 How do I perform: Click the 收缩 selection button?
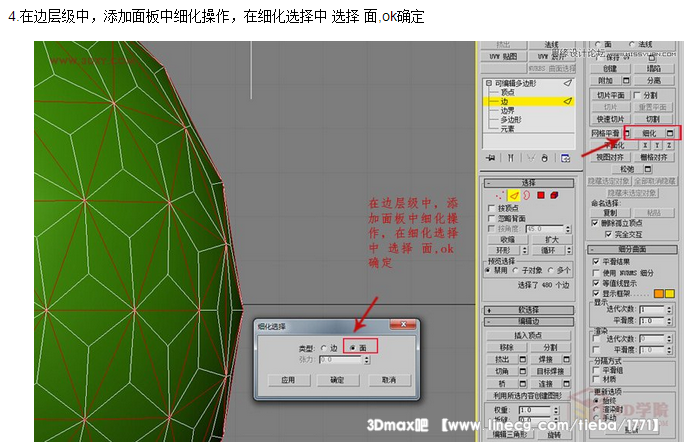[508, 240]
